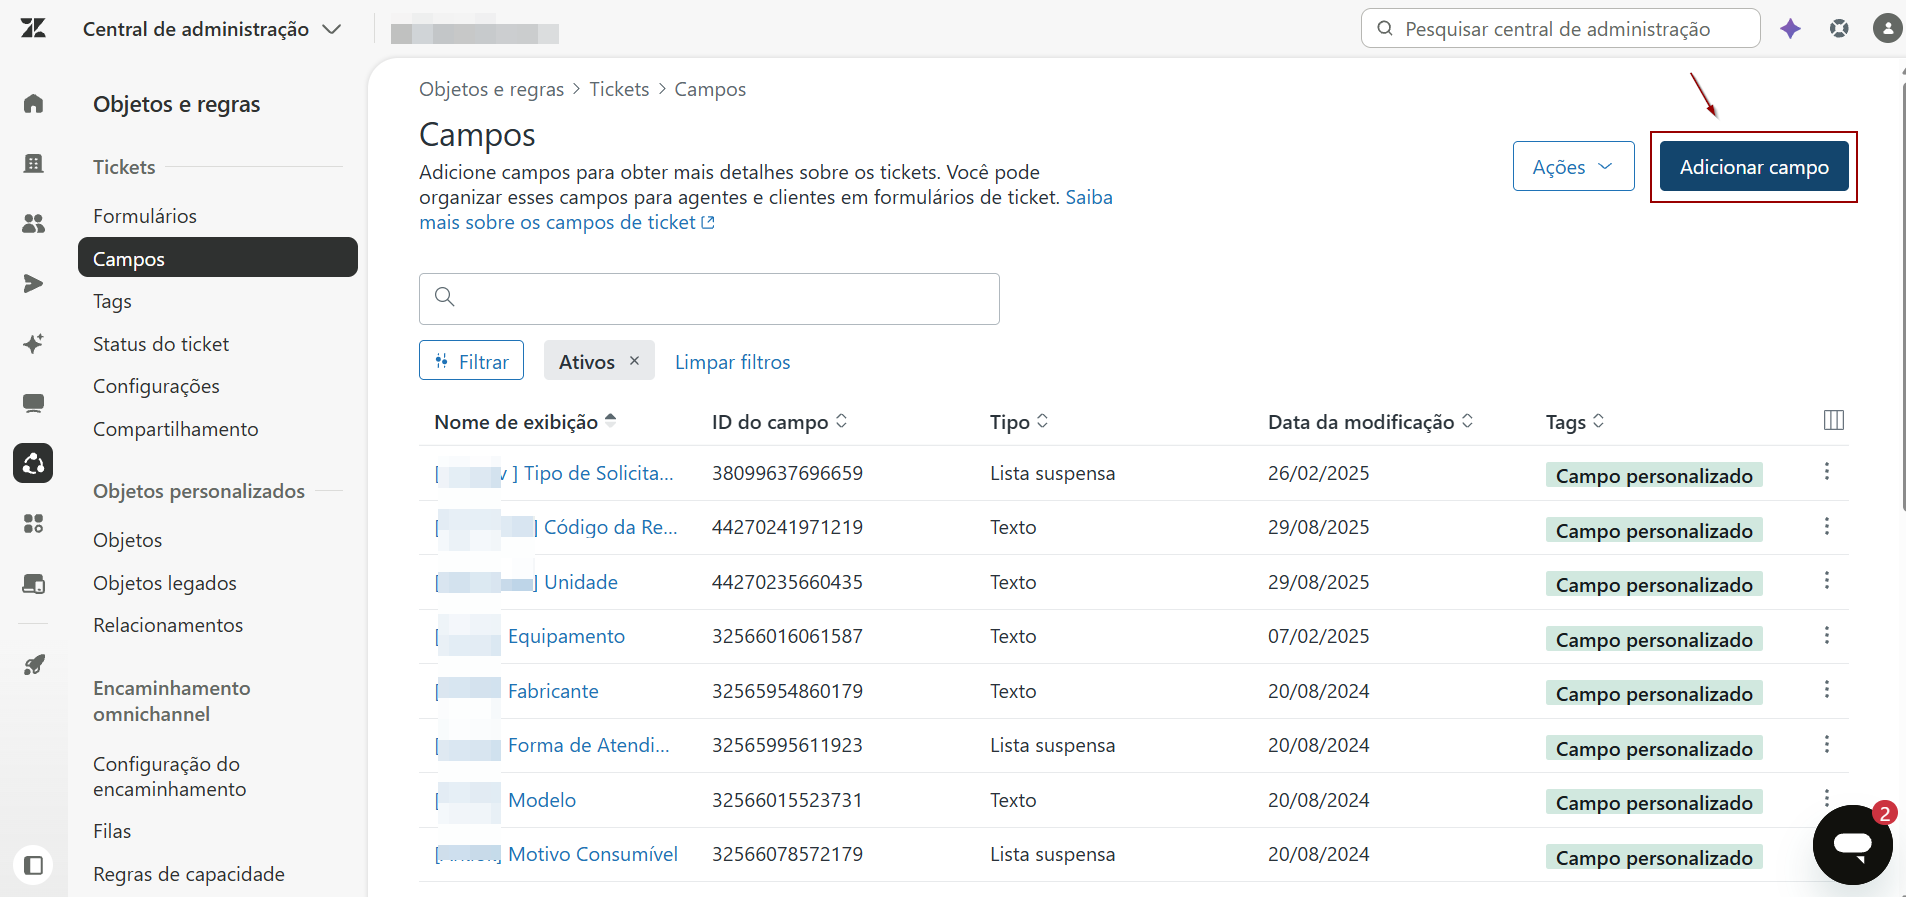1906x897 pixels.
Task: Focus the Pesquisar central de administração box
Action: click(x=1560, y=28)
